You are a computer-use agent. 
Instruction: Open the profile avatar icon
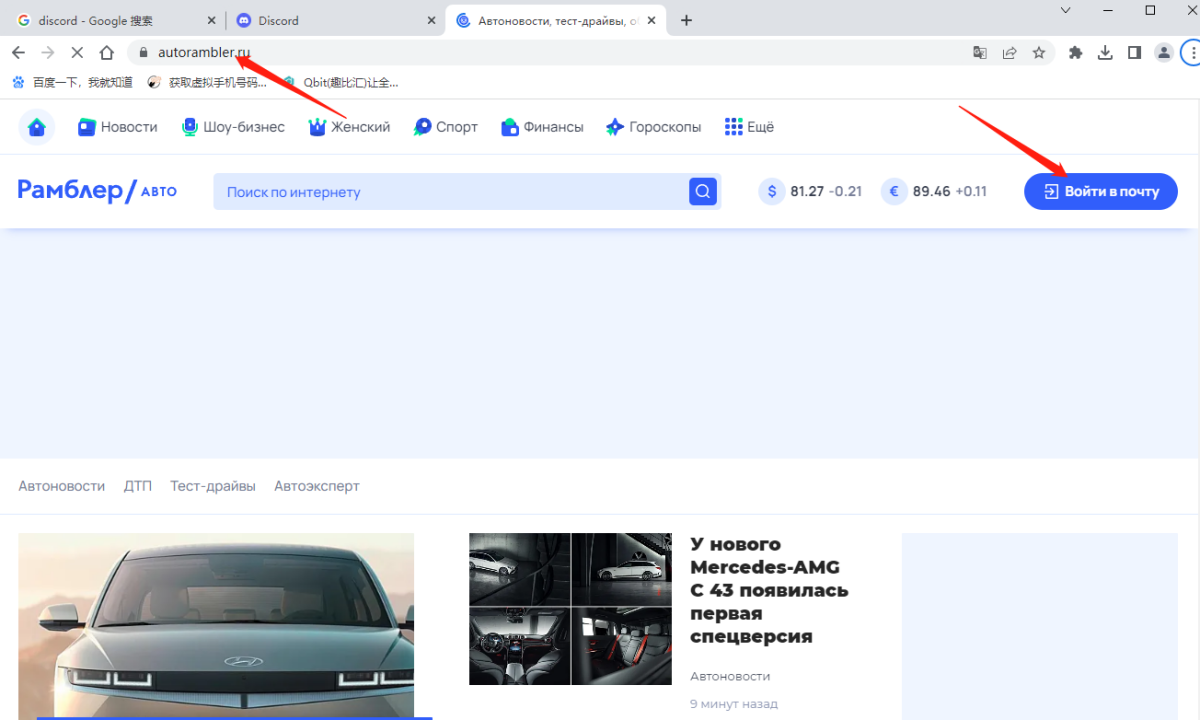pyautogui.click(x=1164, y=53)
